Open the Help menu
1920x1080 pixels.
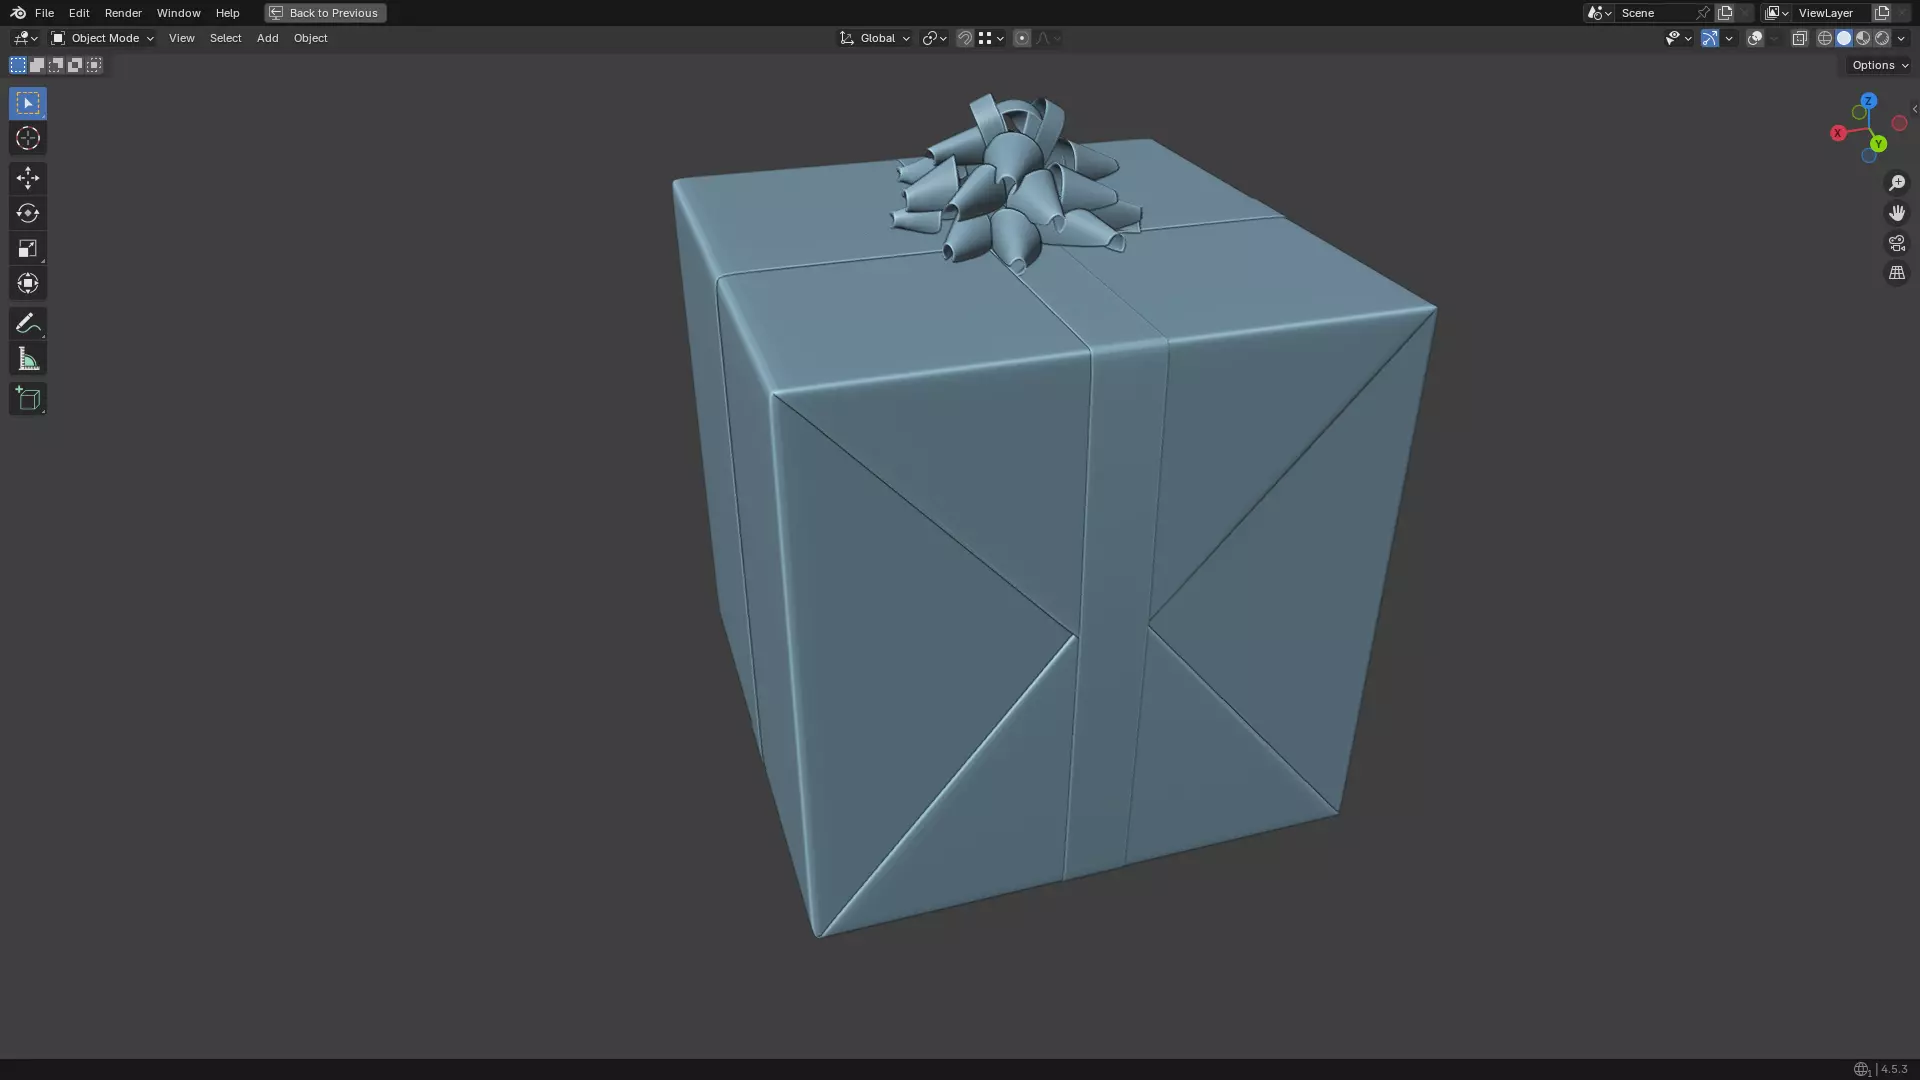227,13
